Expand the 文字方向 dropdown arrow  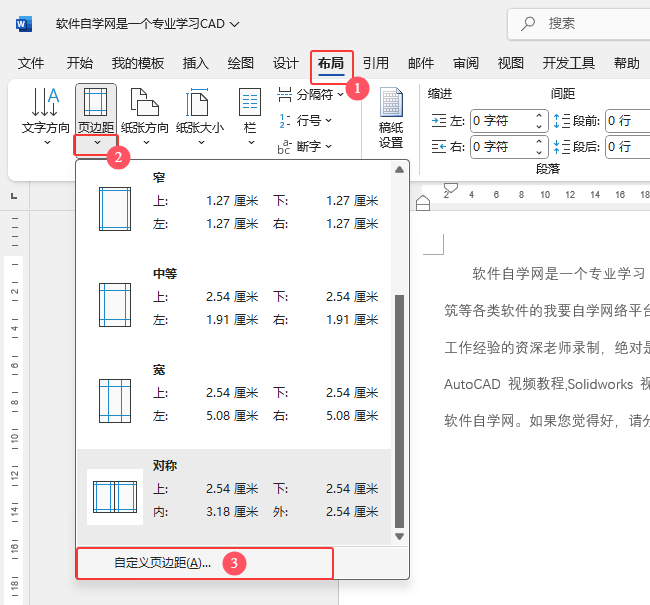47,143
